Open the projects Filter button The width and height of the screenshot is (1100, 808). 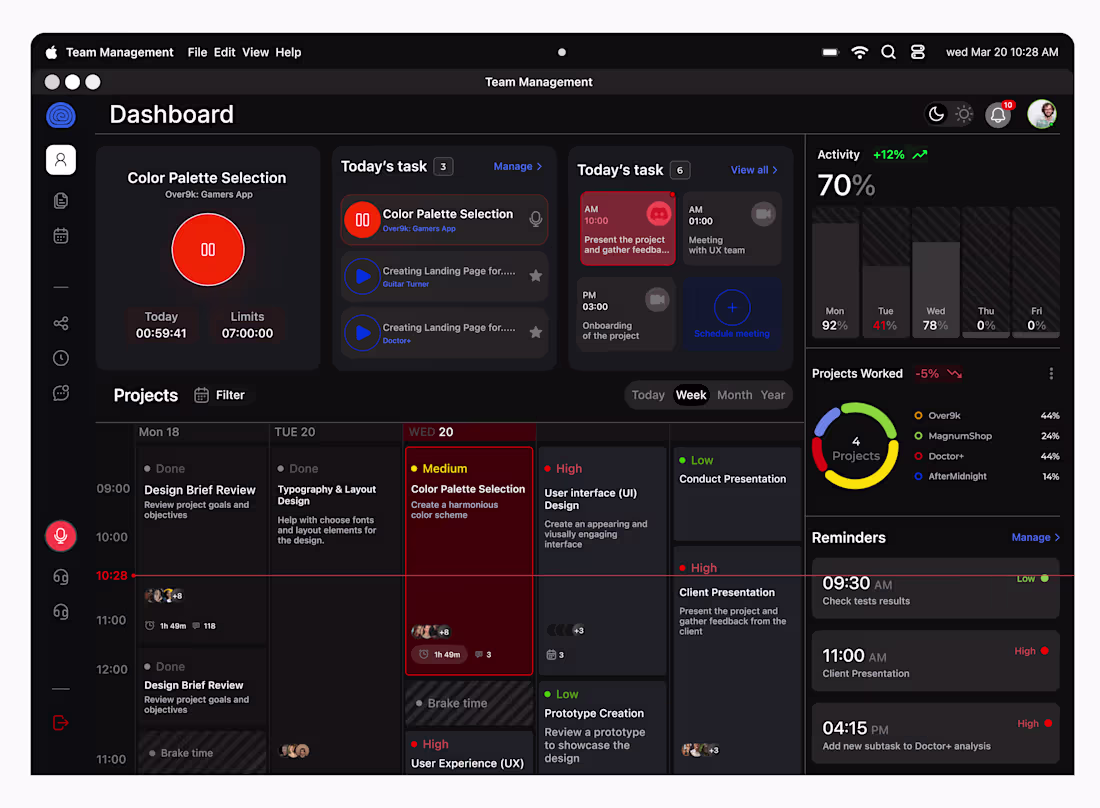tap(220, 395)
